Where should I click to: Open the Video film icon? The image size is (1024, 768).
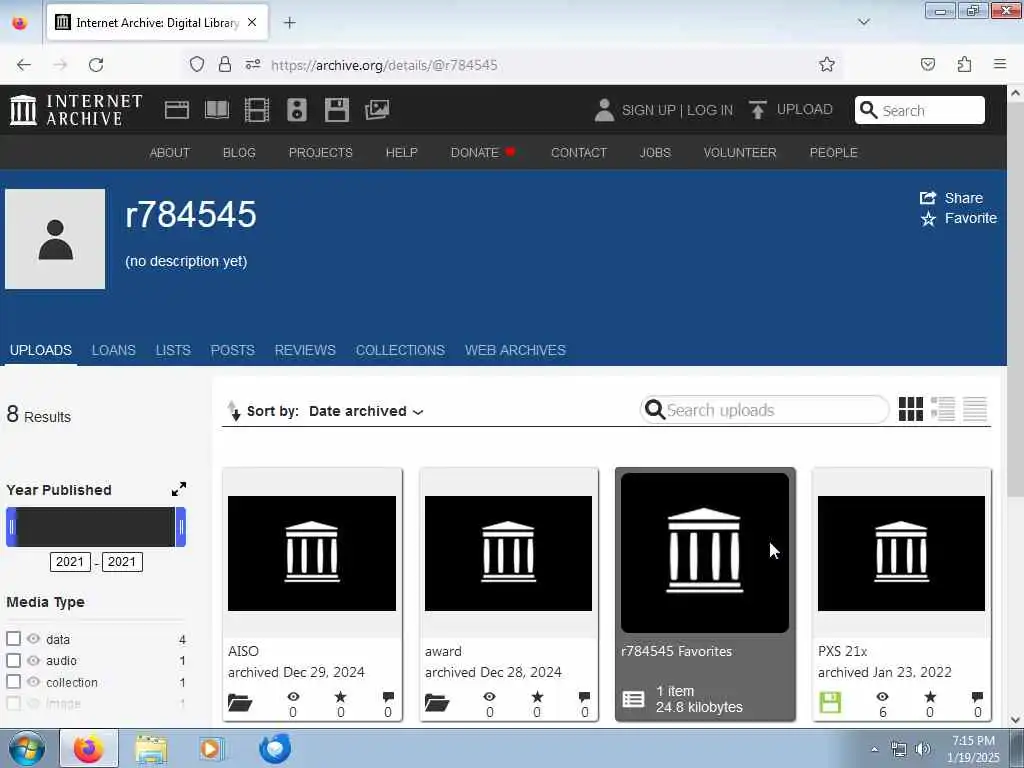257,110
